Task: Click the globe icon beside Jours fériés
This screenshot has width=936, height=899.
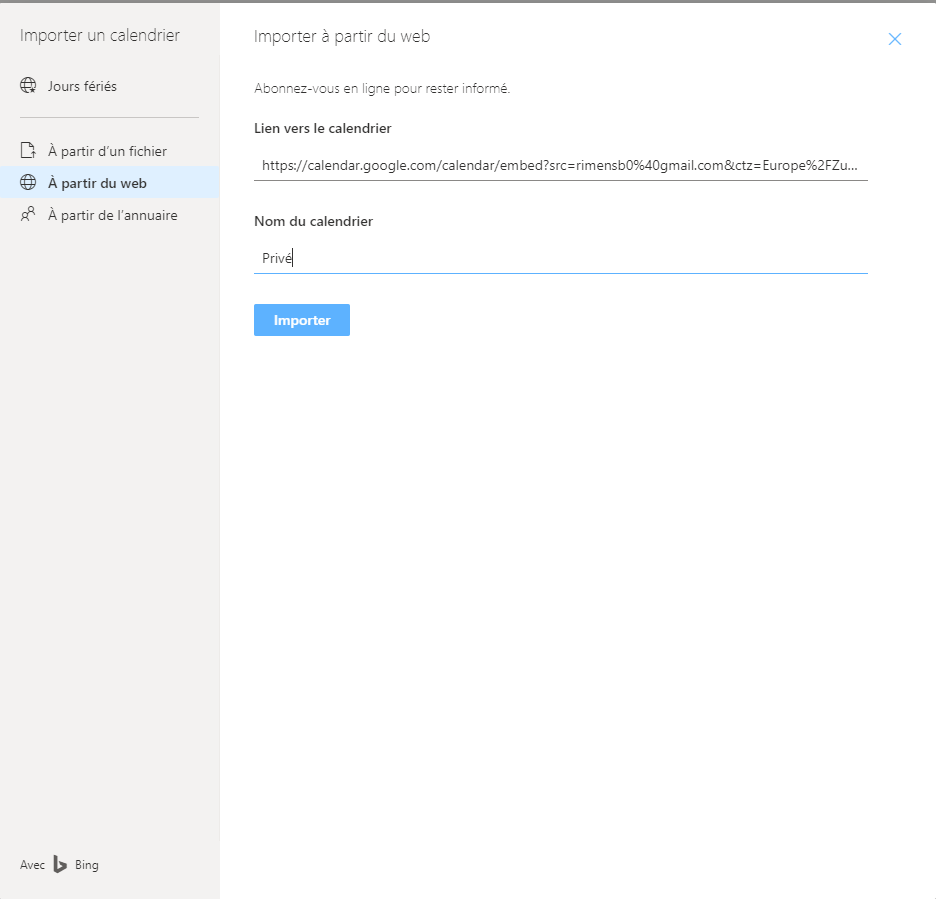Action: pos(30,86)
